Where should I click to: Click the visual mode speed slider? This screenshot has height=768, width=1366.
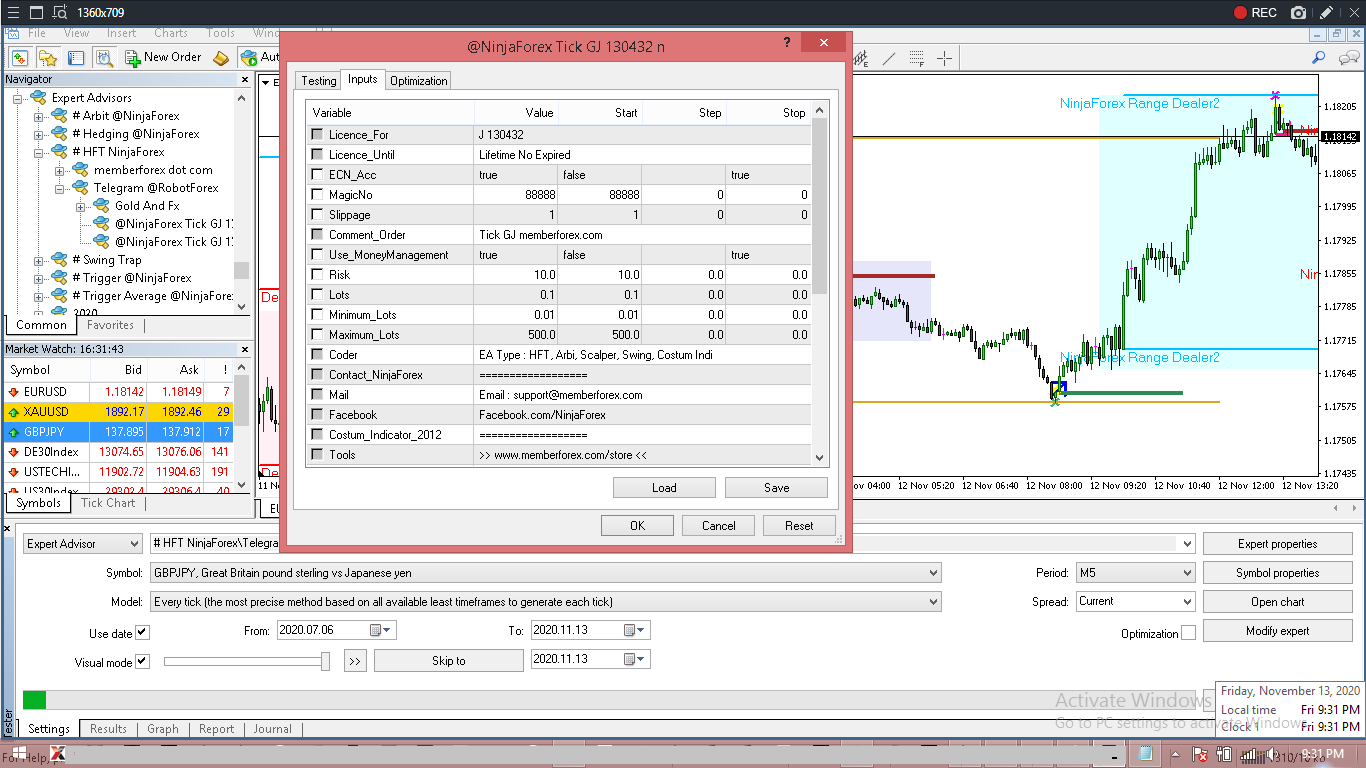tap(245, 661)
